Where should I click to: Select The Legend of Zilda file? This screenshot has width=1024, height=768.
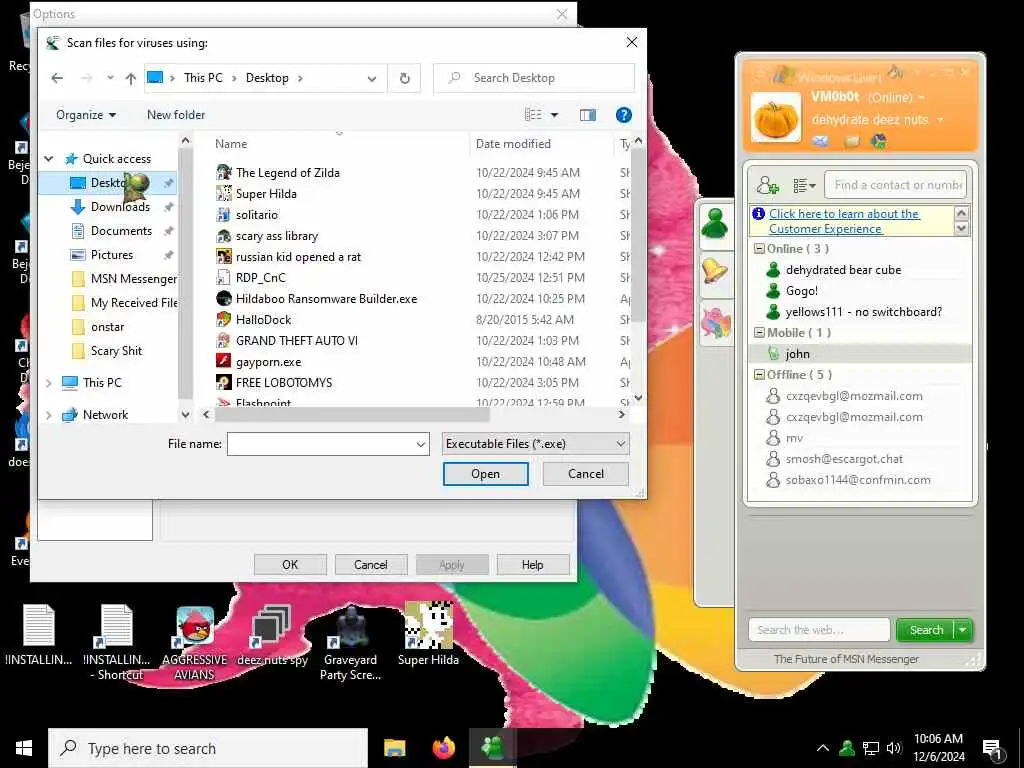[x=287, y=172]
